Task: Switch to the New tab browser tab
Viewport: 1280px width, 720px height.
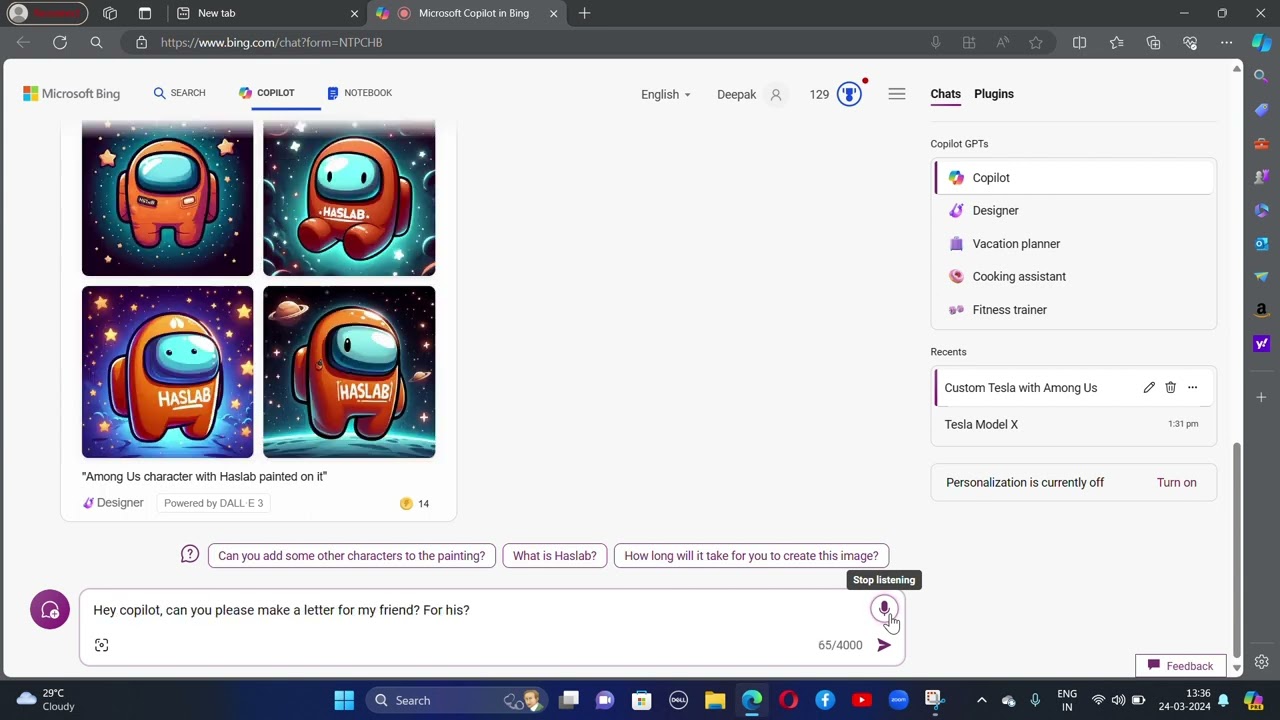Action: coord(265,13)
